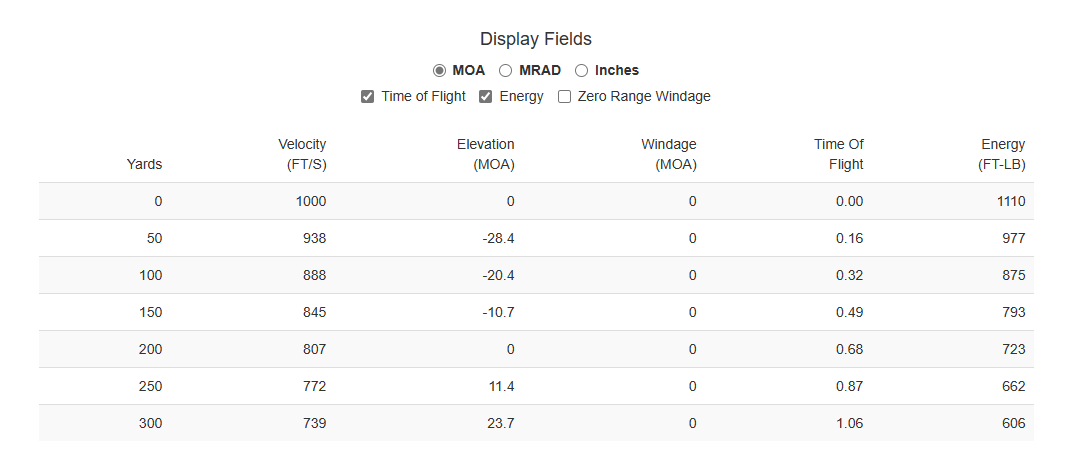Click the 662 energy value
The image size is (1067, 452).
click(x=1014, y=386)
